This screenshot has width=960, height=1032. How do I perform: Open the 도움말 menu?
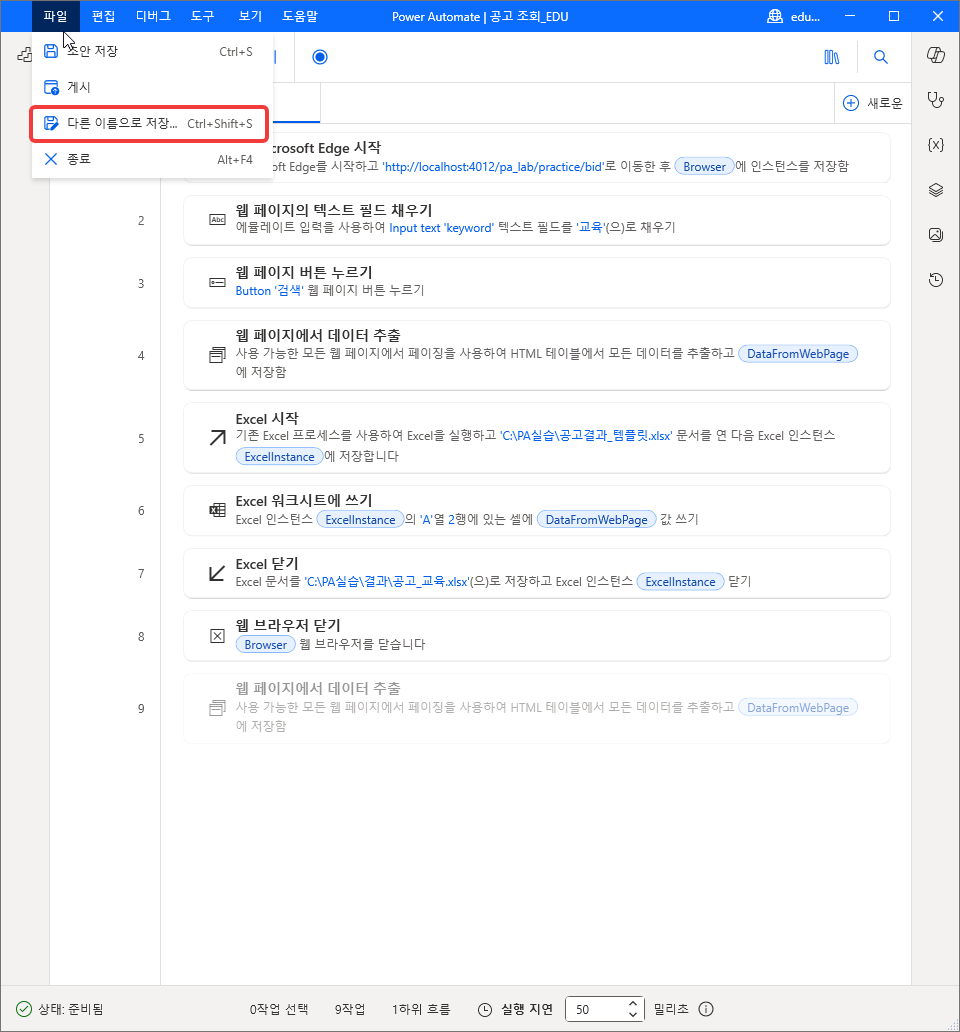pyautogui.click(x=300, y=16)
